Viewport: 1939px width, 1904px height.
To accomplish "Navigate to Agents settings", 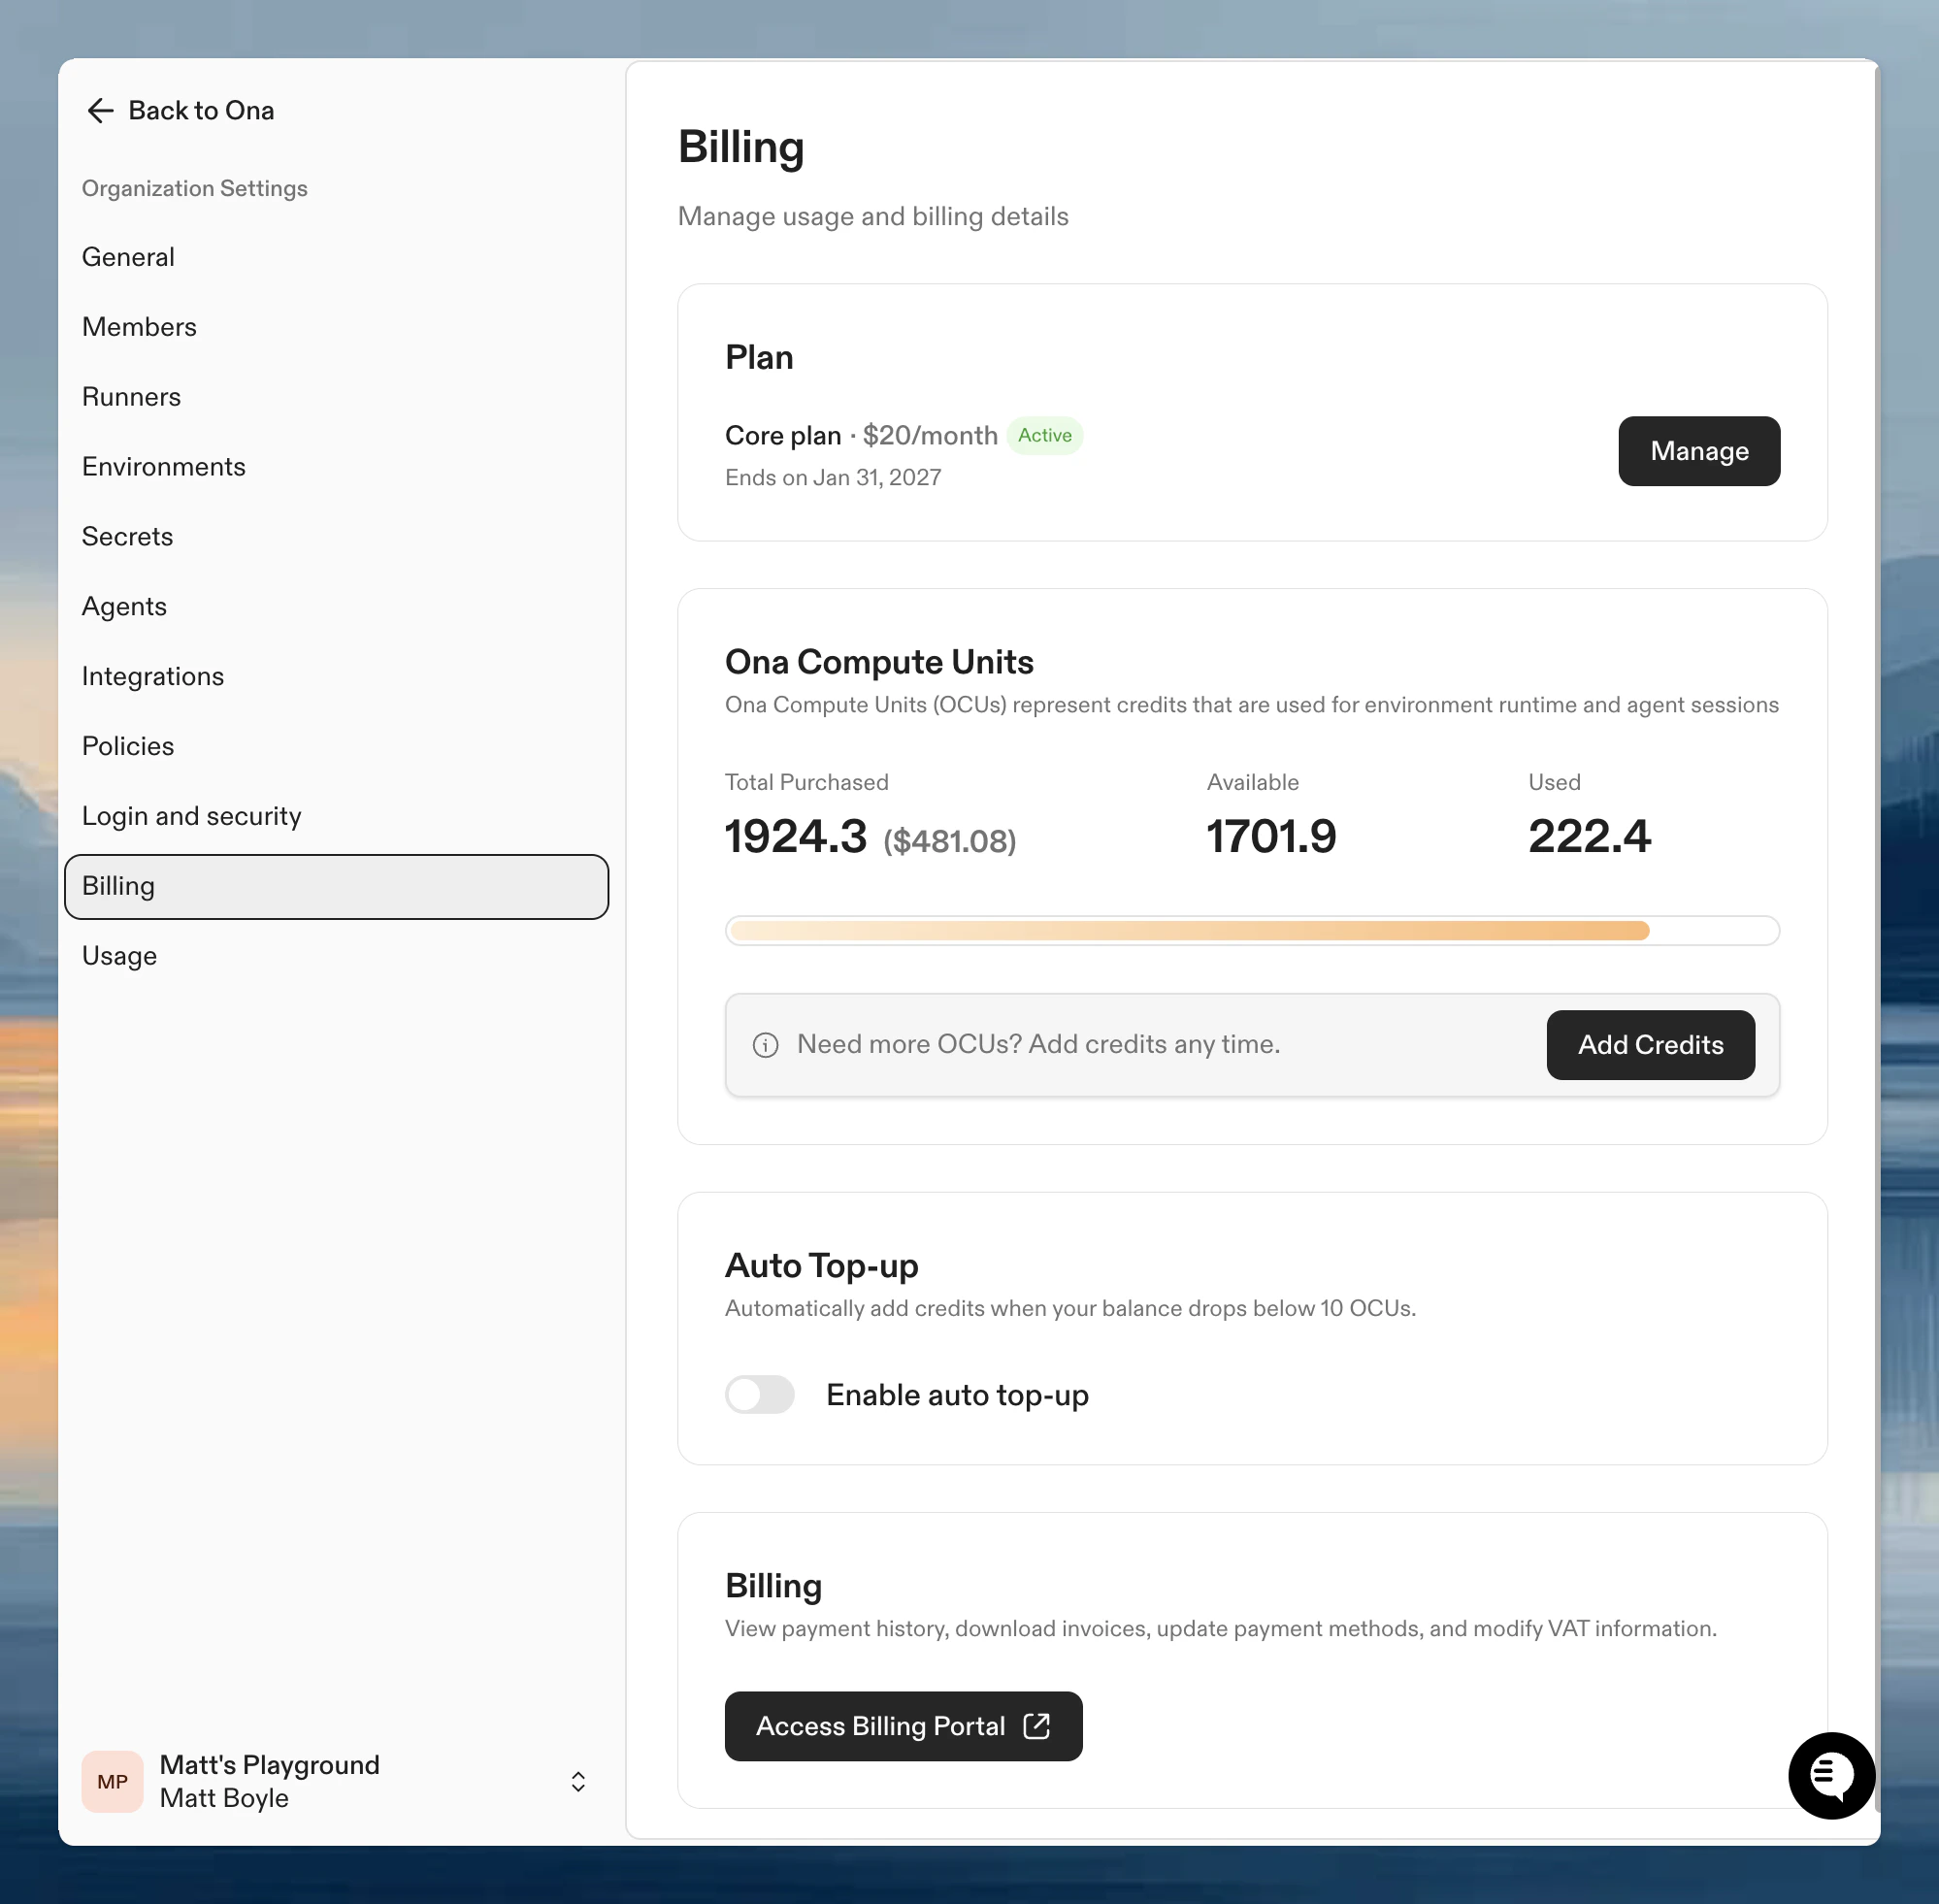I will tap(124, 606).
